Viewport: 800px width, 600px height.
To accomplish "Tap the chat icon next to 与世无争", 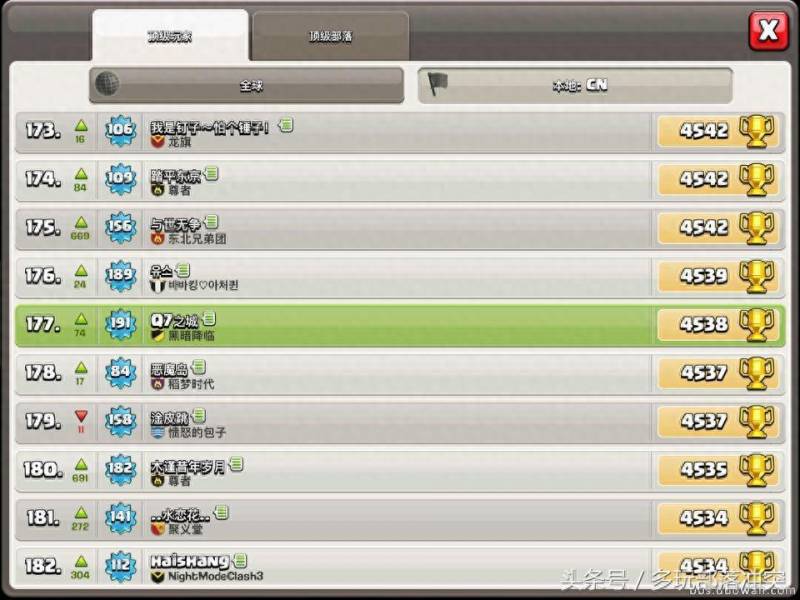I will 211,222.
